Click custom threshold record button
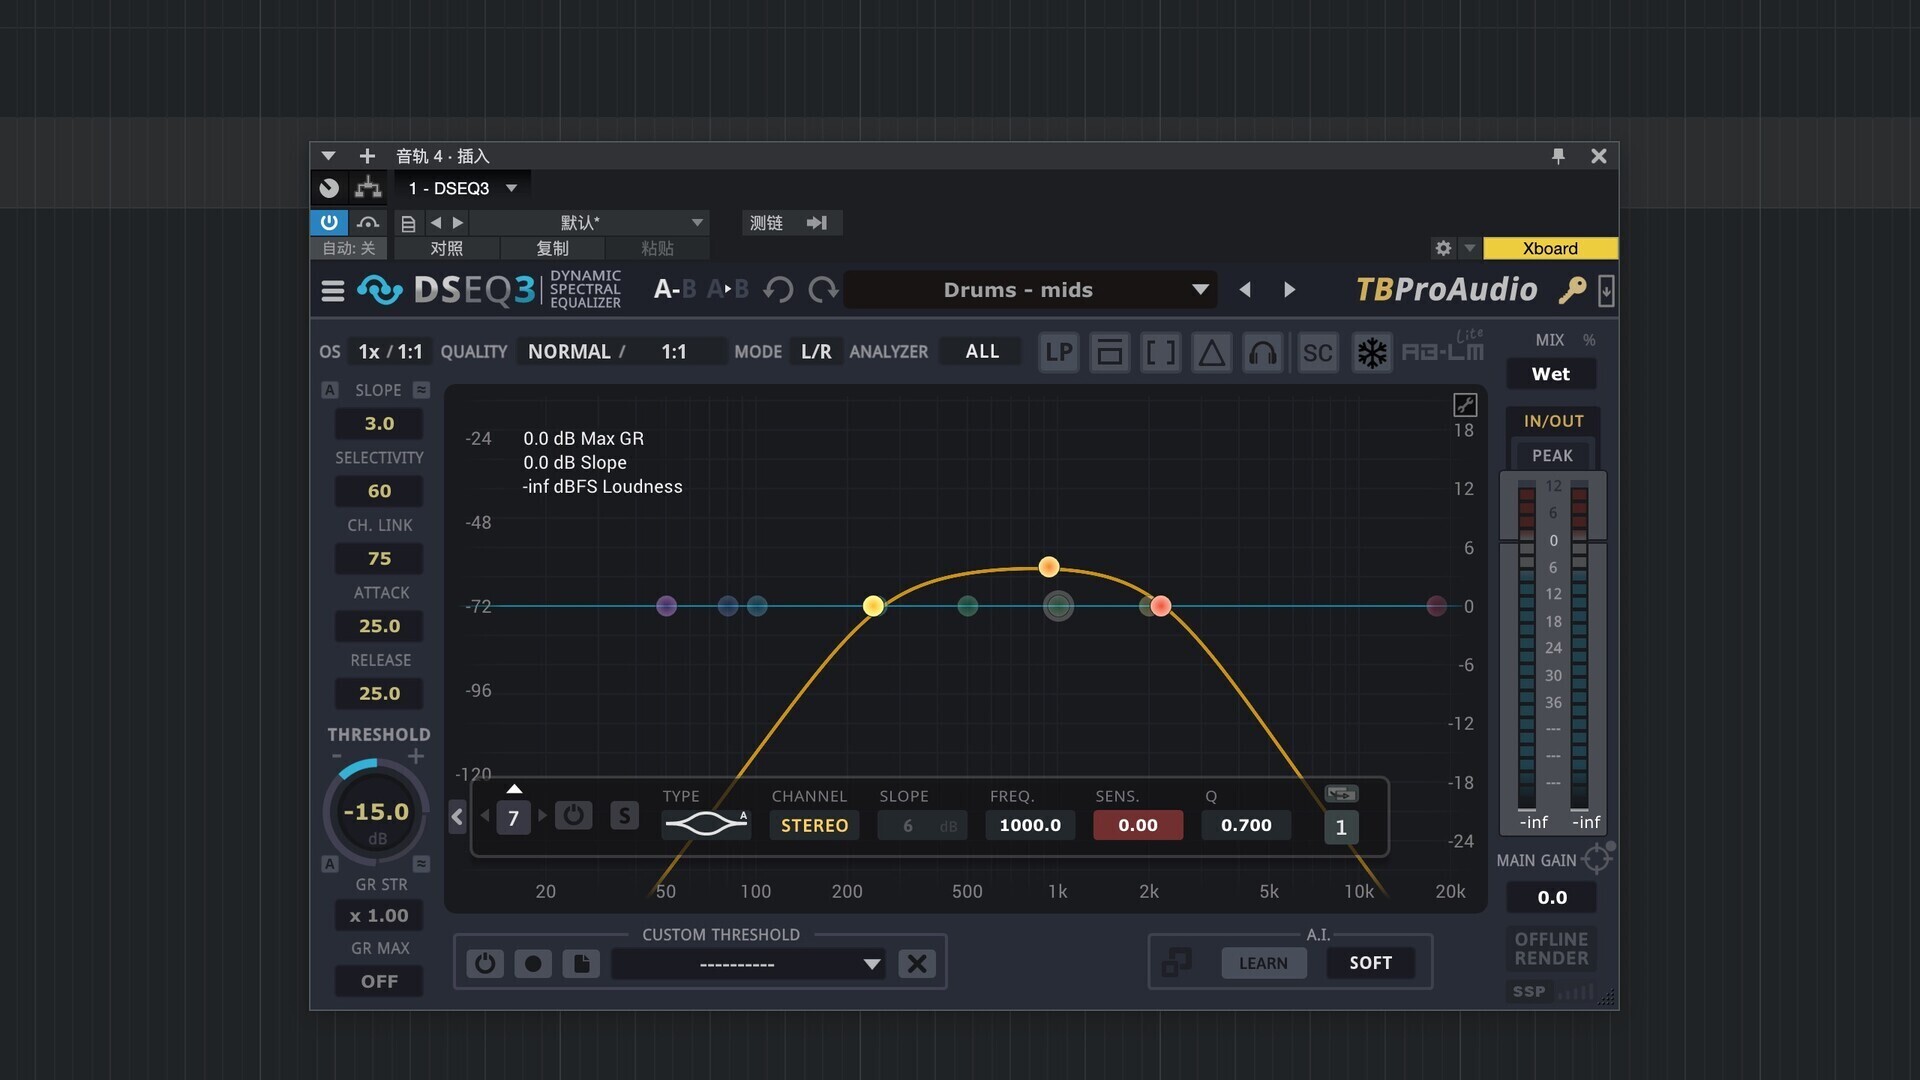Image resolution: width=1920 pixels, height=1080 pixels. click(x=533, y=963)
